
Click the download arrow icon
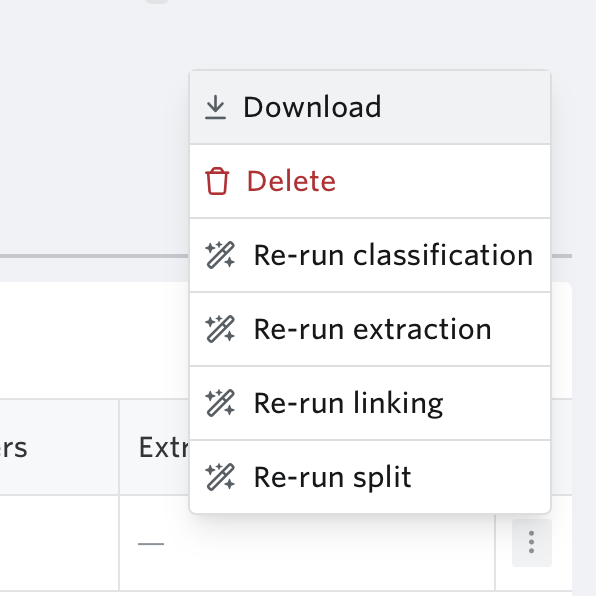[x=216, y=107]
